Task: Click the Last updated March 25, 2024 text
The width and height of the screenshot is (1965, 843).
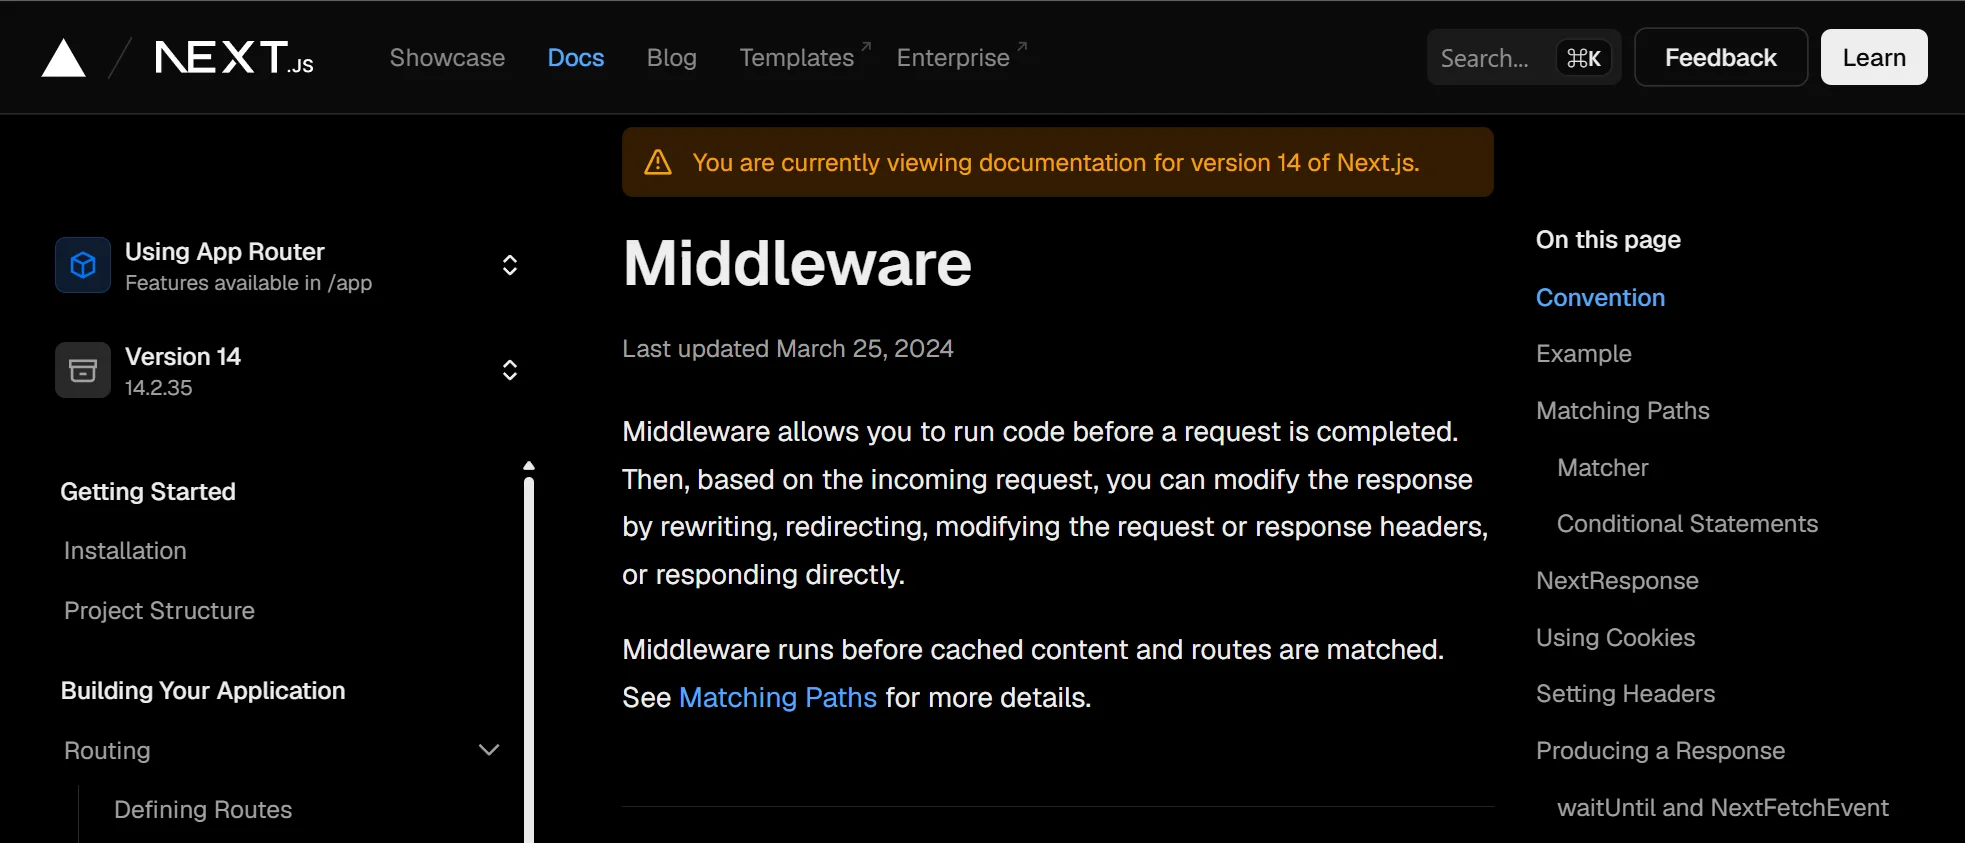Action: 788,349
